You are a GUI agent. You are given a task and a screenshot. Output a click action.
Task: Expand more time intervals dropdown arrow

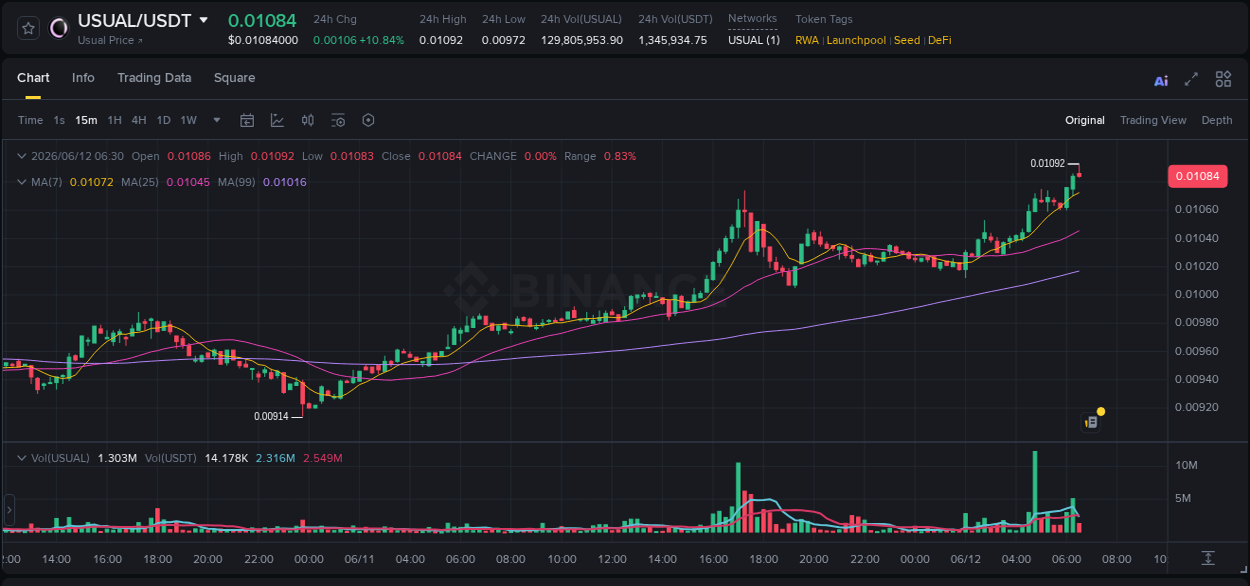tap(217, 120)
